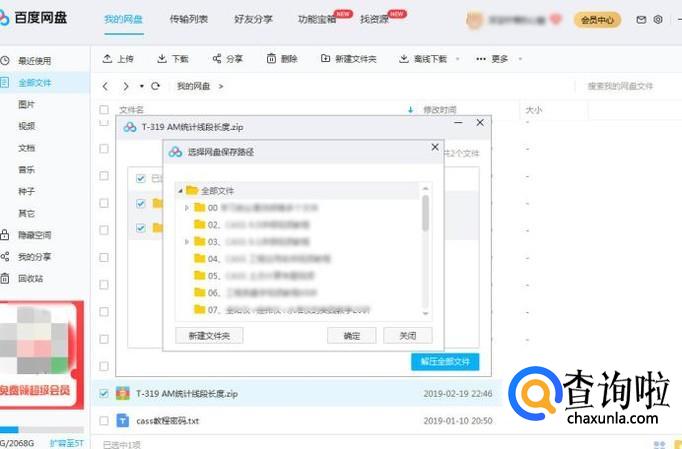Switch to the 我的网盘 tab
This screenshot has height=449, width=682.
point(124,19)
